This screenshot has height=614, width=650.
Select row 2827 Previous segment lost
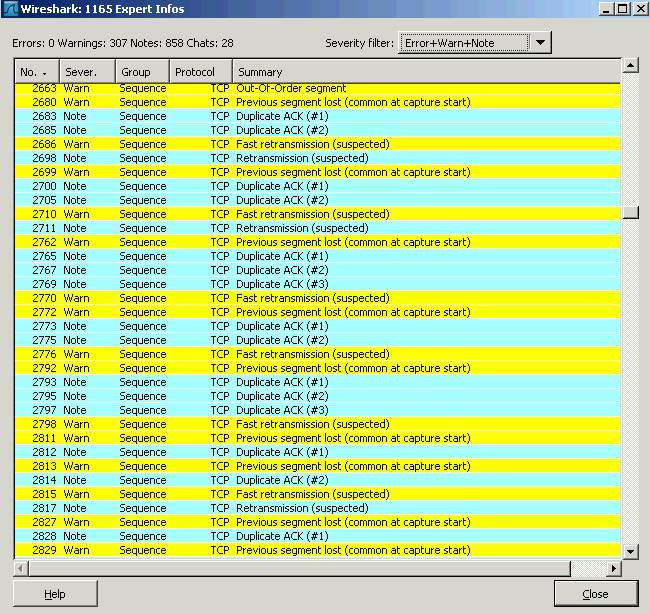318,522
